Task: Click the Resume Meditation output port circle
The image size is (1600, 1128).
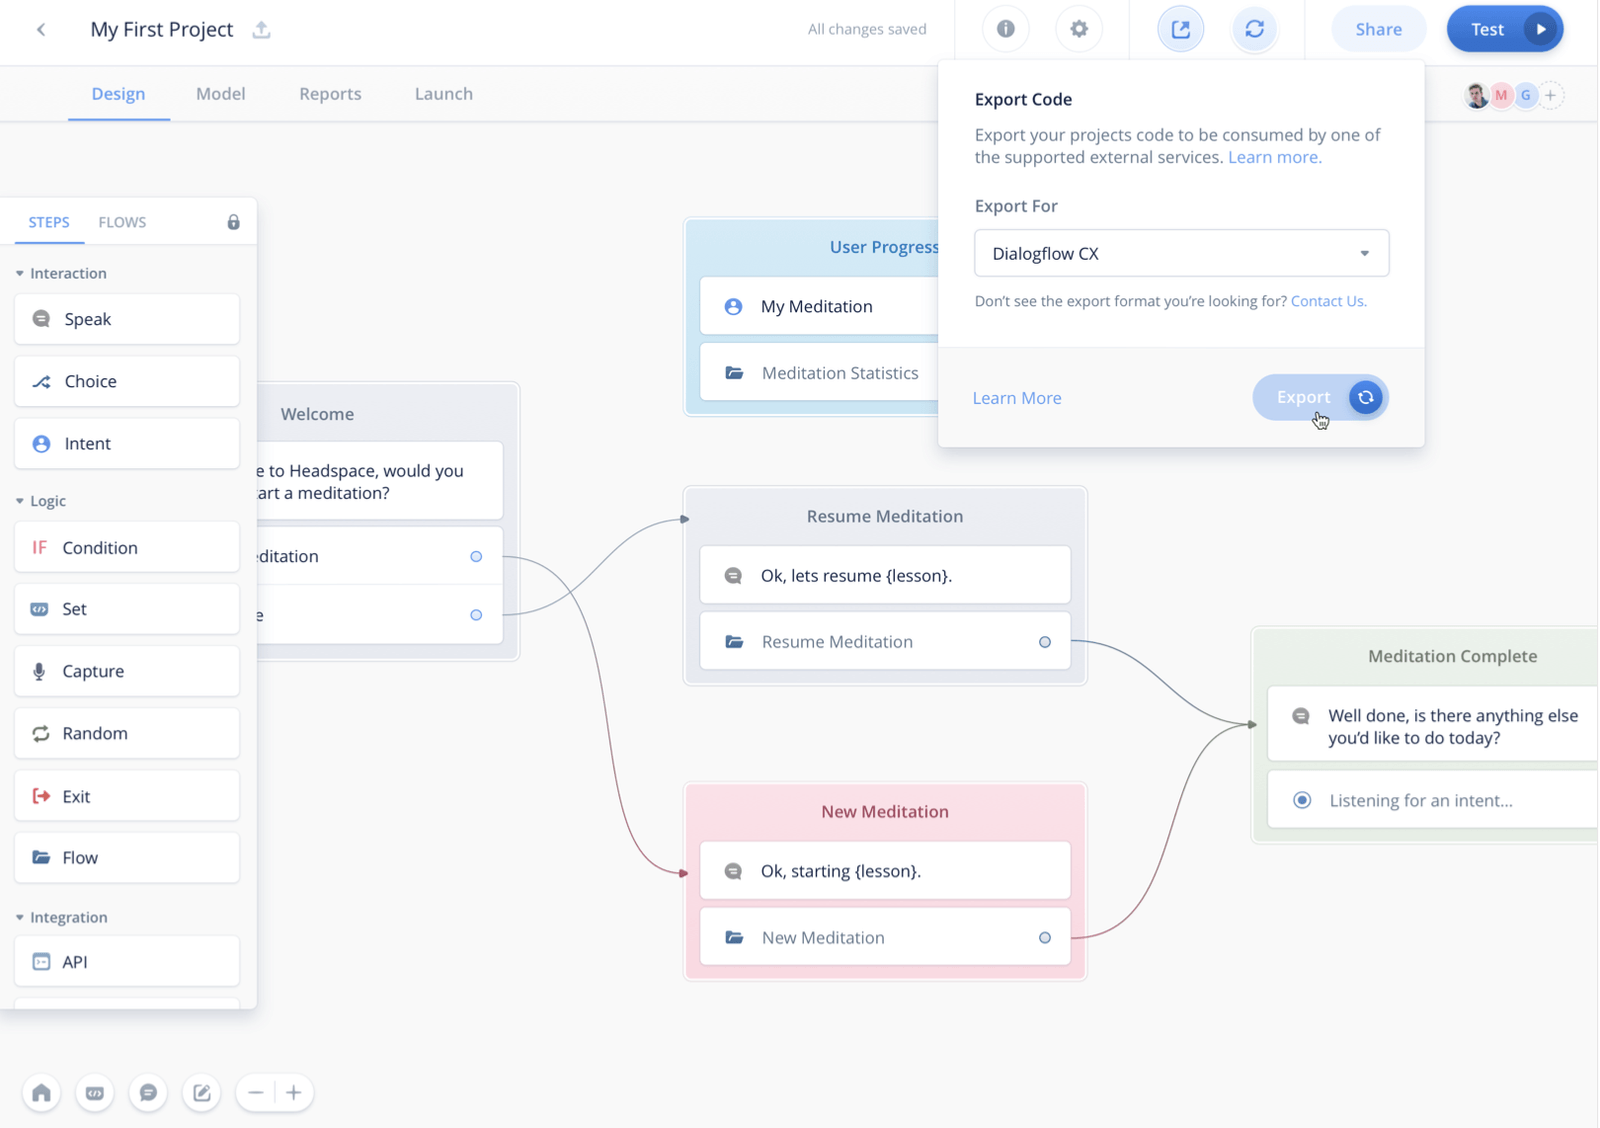Action: coord(1044,642)
